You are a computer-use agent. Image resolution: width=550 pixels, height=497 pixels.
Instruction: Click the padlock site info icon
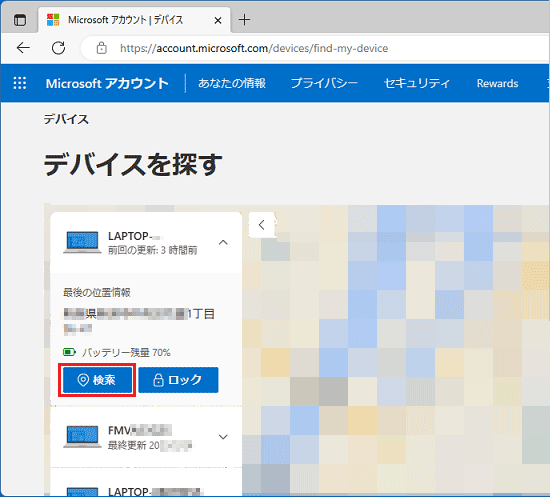(x=102, y=48)
